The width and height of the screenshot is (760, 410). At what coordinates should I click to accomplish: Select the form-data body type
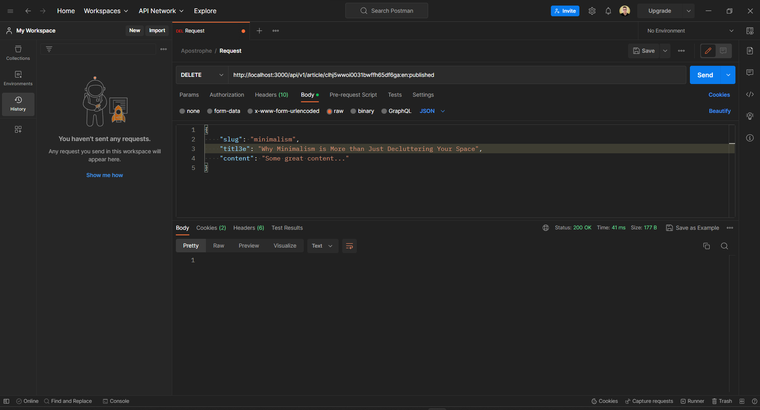[223, 111]
